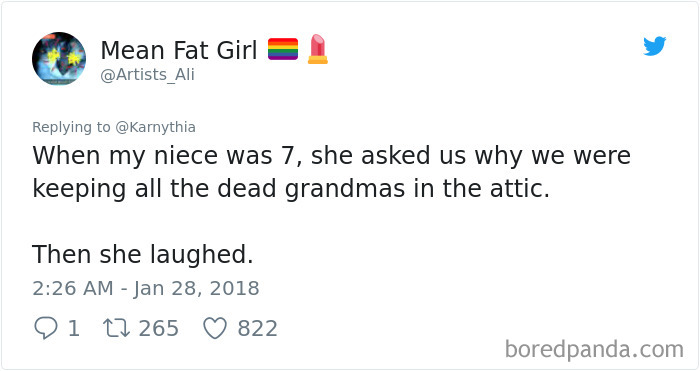Click the 'When my niece was 7' line
The image size is (700, 371).
(x=331, y=156)
